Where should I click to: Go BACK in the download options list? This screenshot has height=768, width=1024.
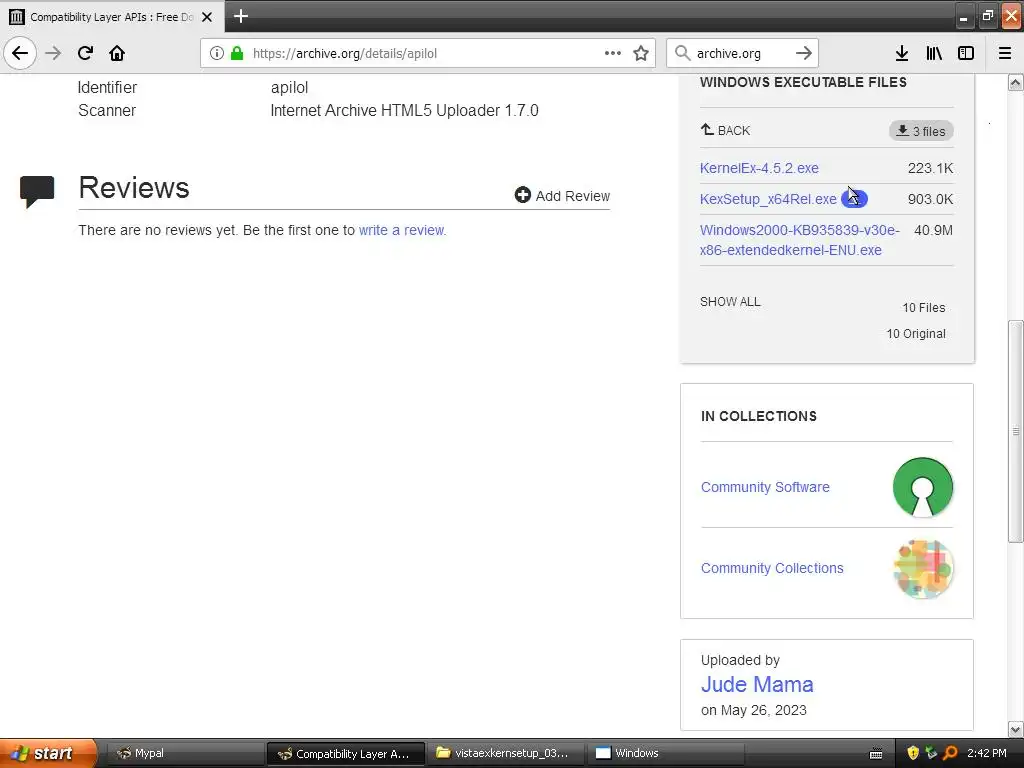(725, 130)
